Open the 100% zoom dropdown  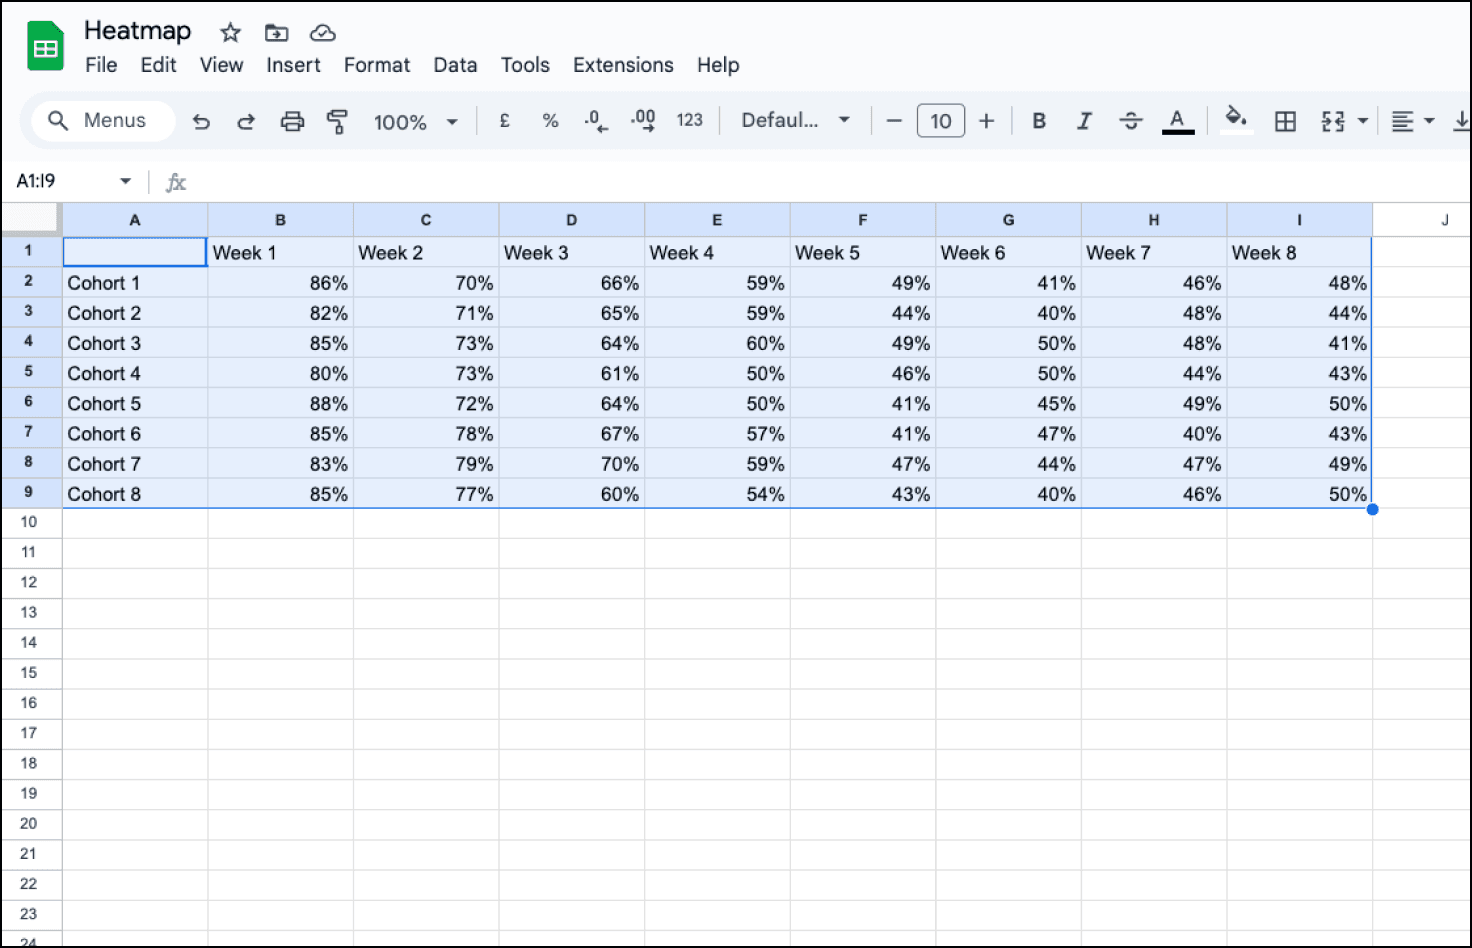pyautogui.click(x=415, y=121)
